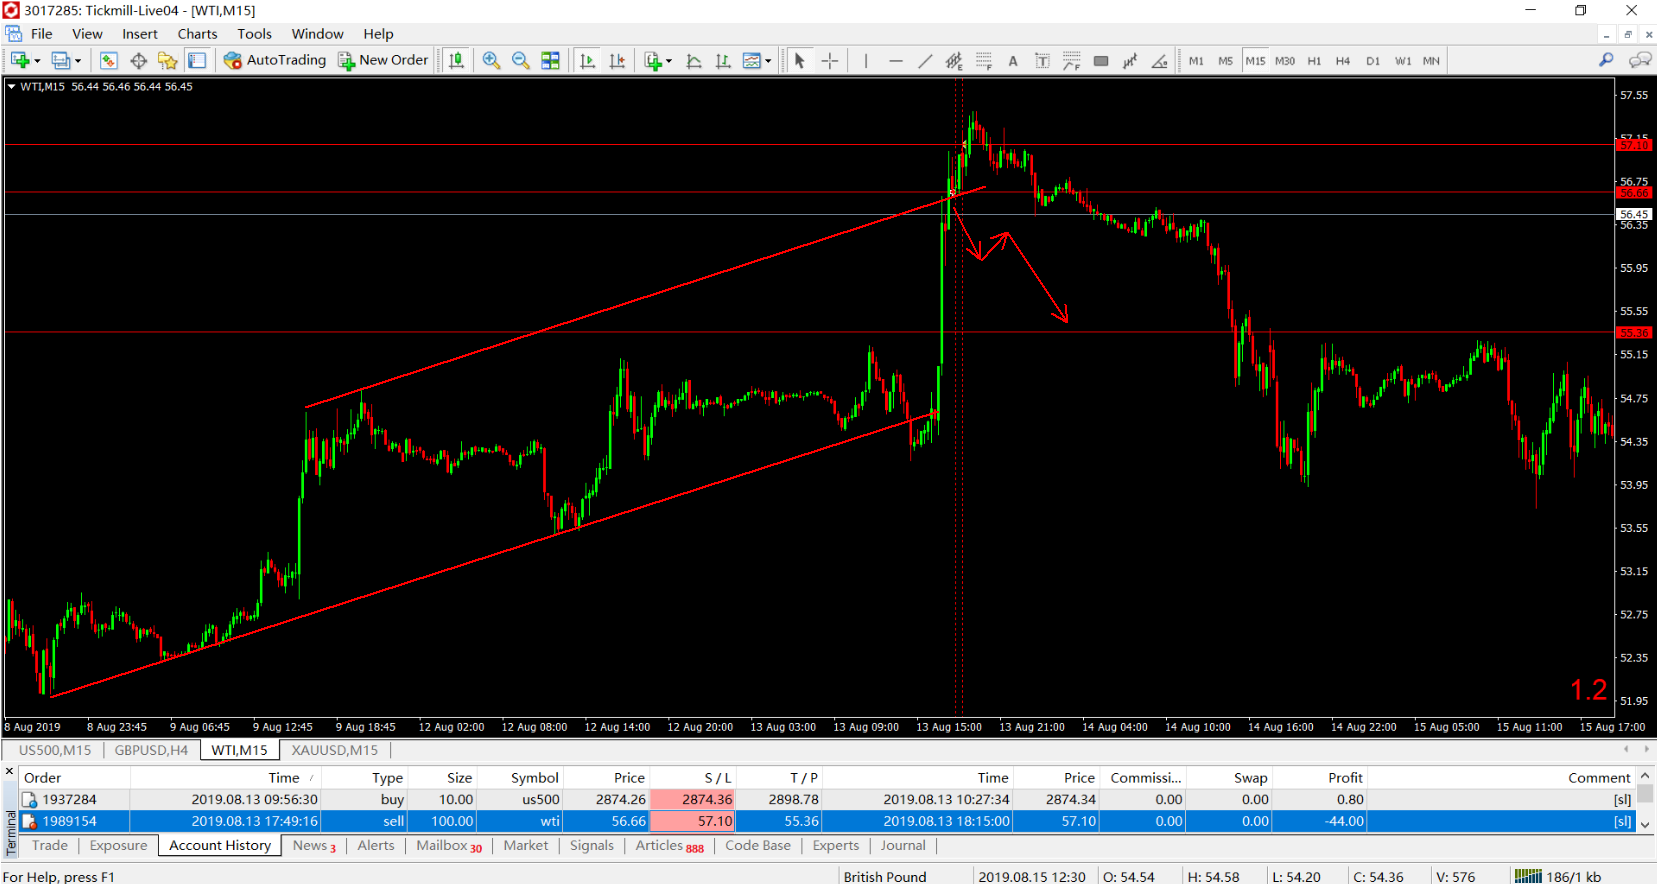Tile the chart windows
1657x884 pixels.
(x=550, y=60)
